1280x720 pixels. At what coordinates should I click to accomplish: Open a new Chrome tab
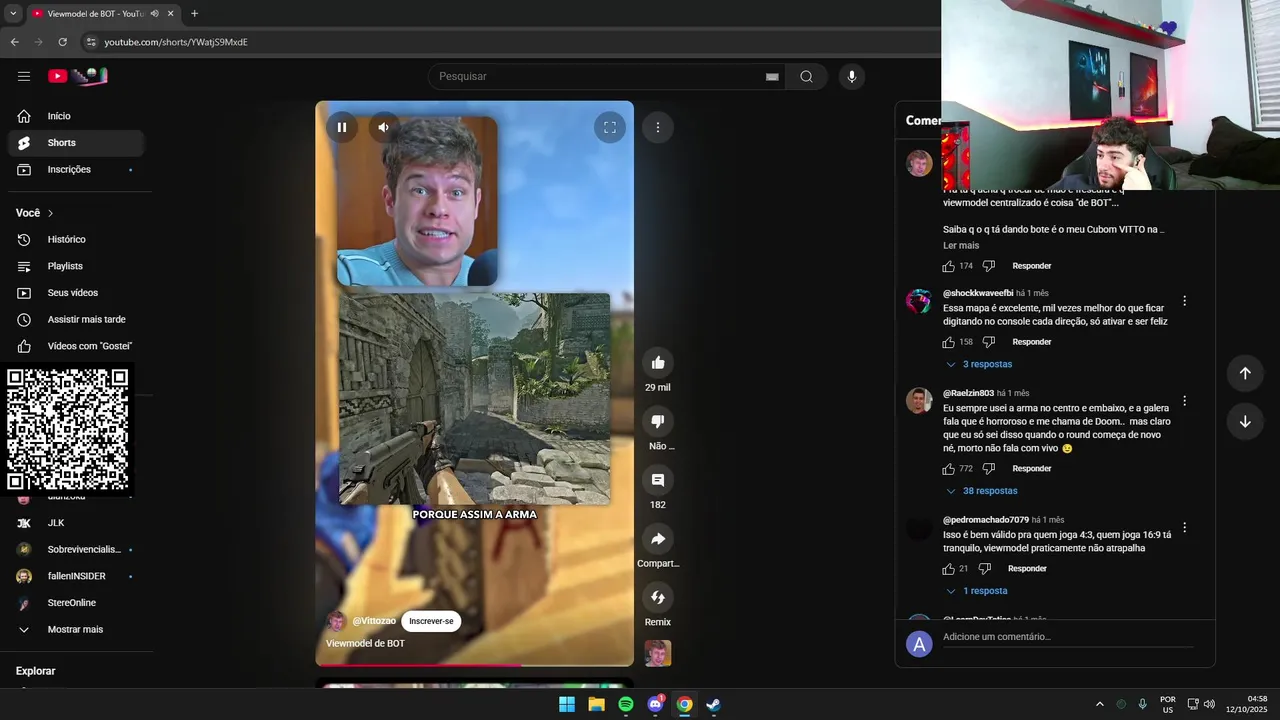[194, 14]
